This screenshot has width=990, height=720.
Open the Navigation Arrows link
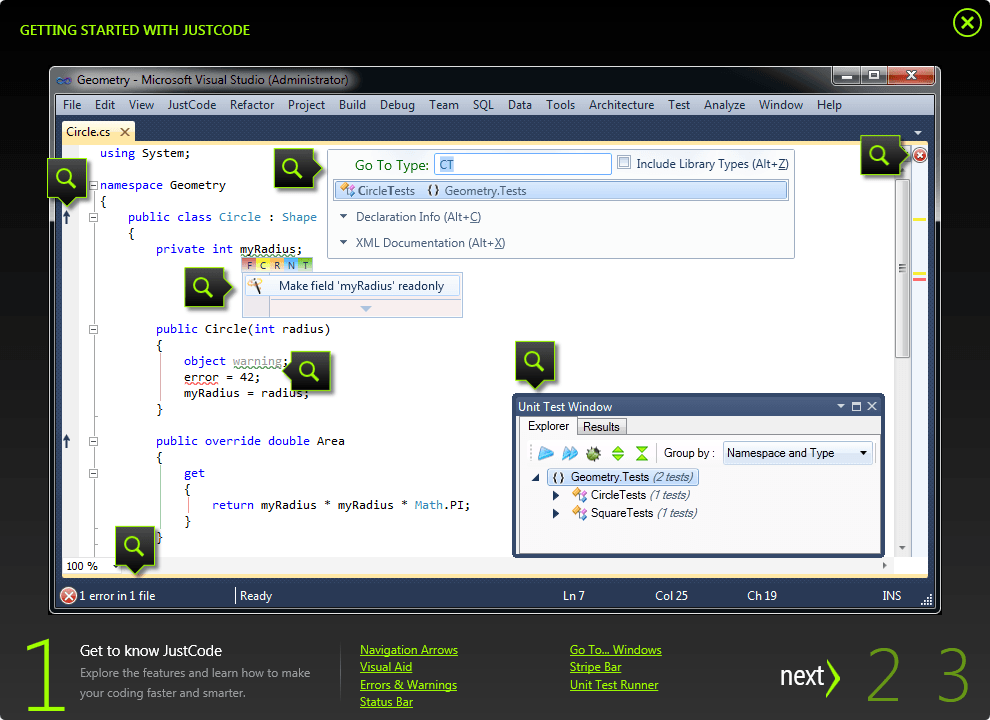coord(409,650)
